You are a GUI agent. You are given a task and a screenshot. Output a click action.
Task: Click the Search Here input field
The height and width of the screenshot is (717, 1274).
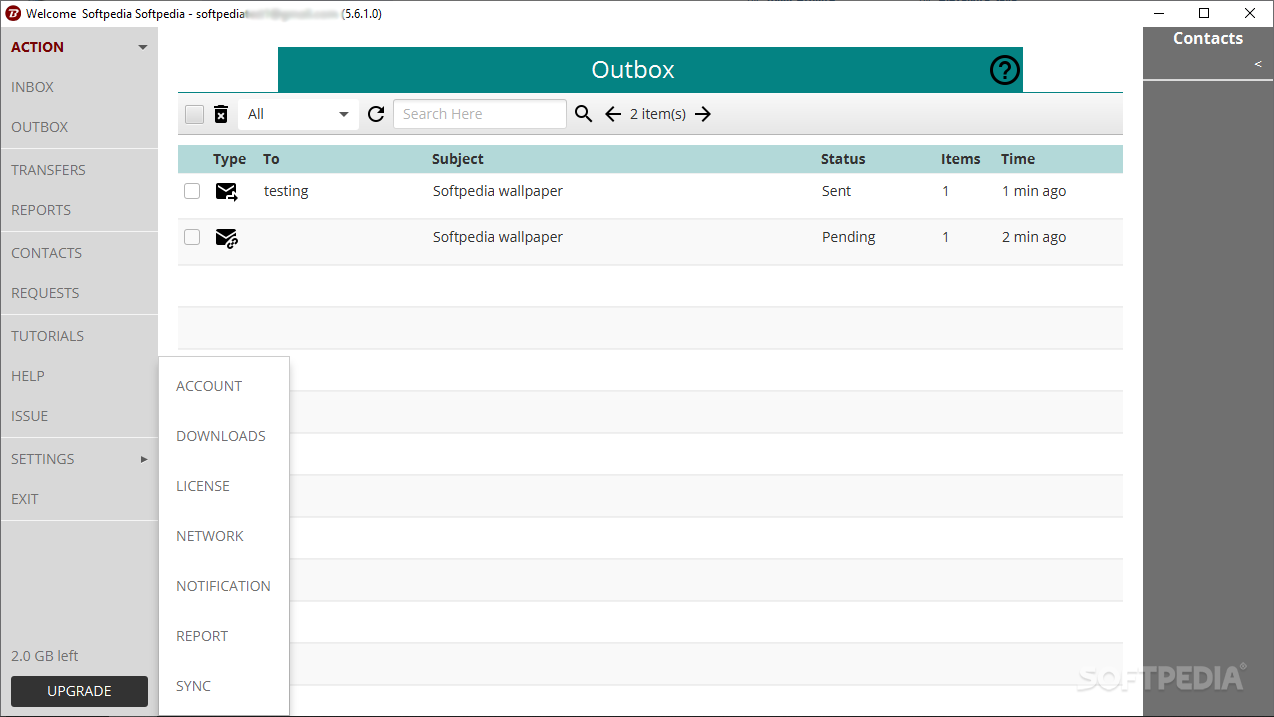pyautogui.click(x=480, y=114)
